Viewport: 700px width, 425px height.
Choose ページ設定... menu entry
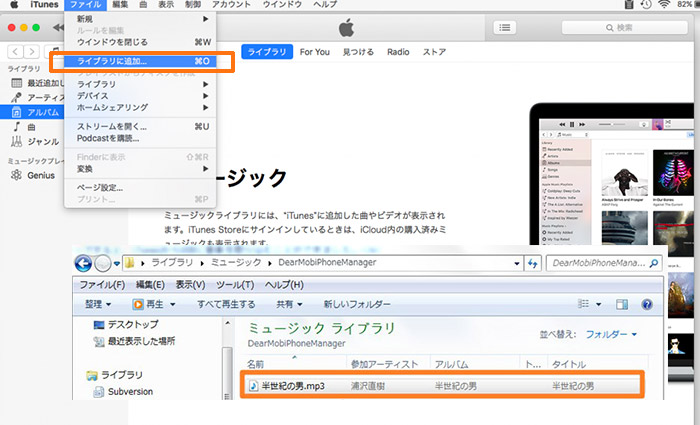[x=141, y=188]
